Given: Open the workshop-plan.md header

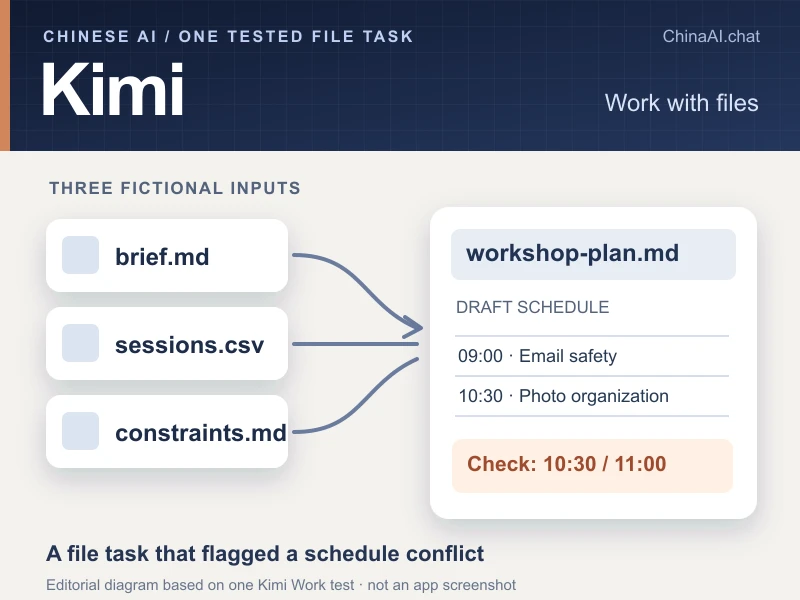Looking at the screenshot, I should (593, 254).
